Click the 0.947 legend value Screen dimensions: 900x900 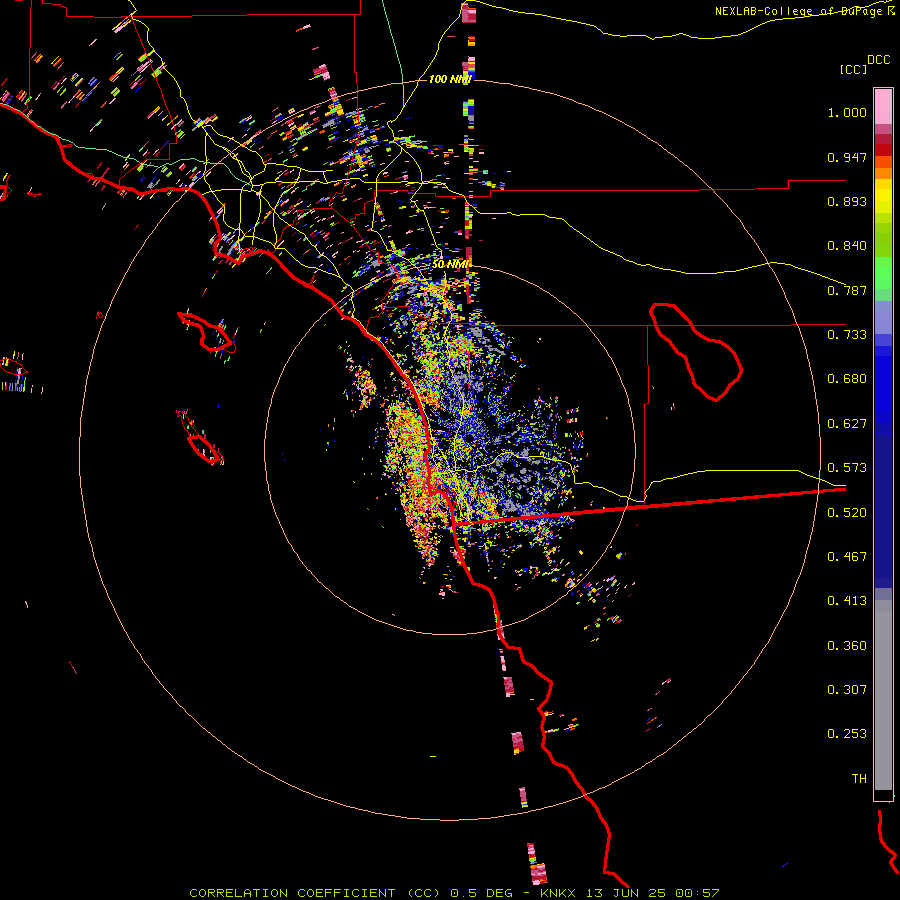[847, 157]
